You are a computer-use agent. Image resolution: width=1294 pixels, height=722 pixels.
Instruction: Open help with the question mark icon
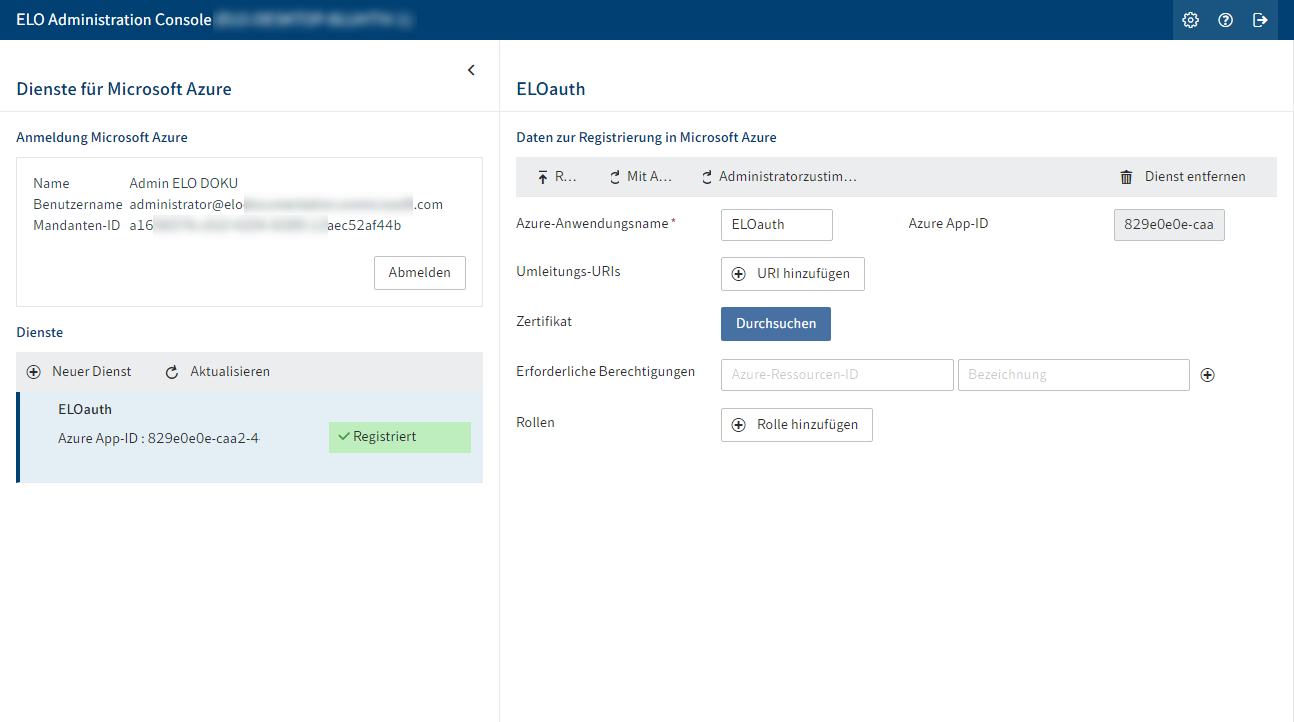click(x=1225, y=20)
